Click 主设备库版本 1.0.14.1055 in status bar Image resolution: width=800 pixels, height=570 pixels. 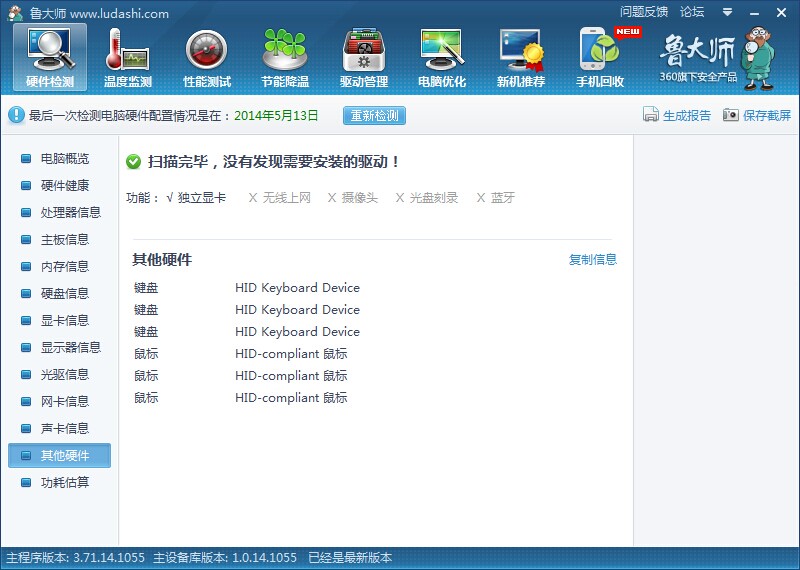(x=225, y=557)
